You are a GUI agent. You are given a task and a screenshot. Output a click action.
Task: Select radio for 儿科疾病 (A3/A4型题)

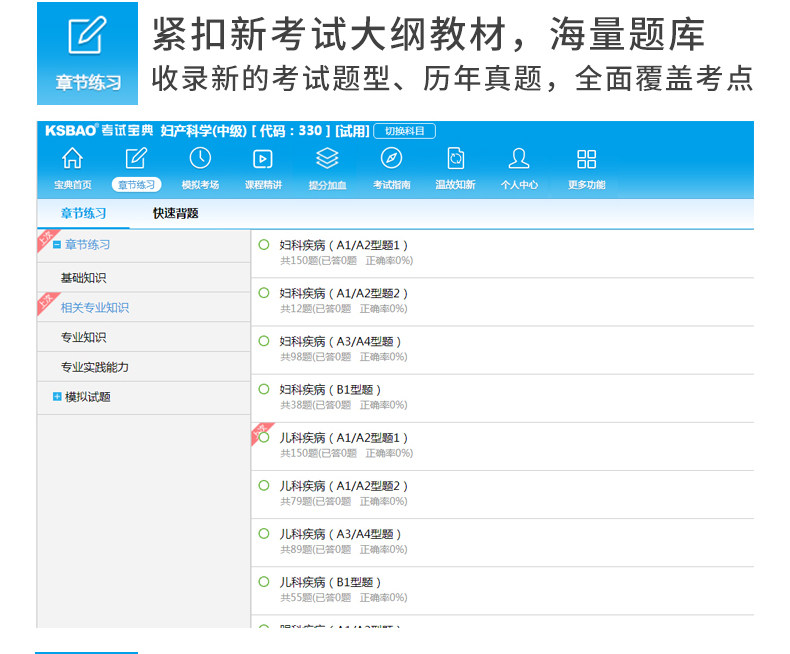tap(264, 534)
